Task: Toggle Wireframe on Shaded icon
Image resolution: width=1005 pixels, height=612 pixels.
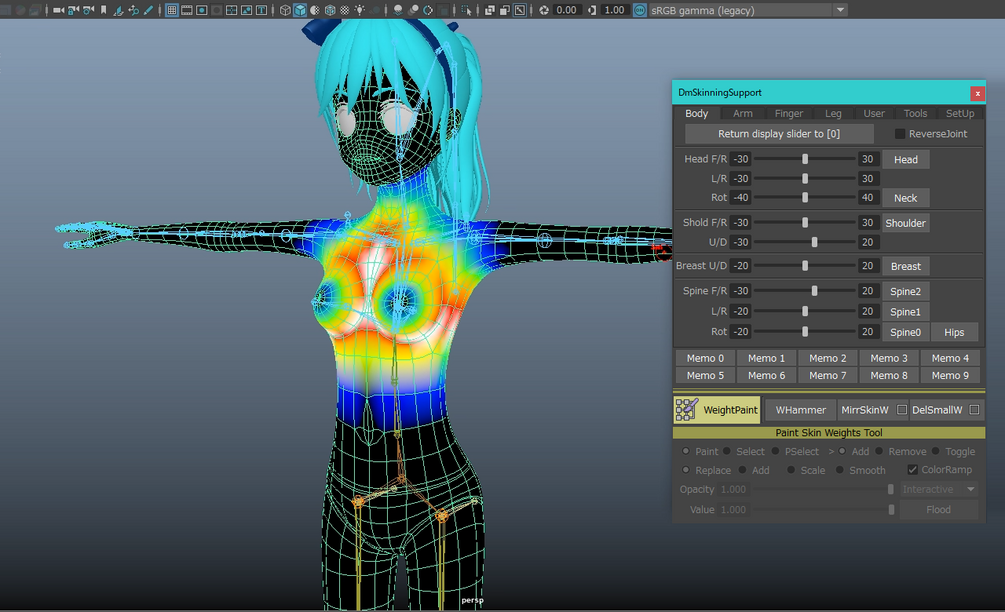Action: [x=330, y=10]
